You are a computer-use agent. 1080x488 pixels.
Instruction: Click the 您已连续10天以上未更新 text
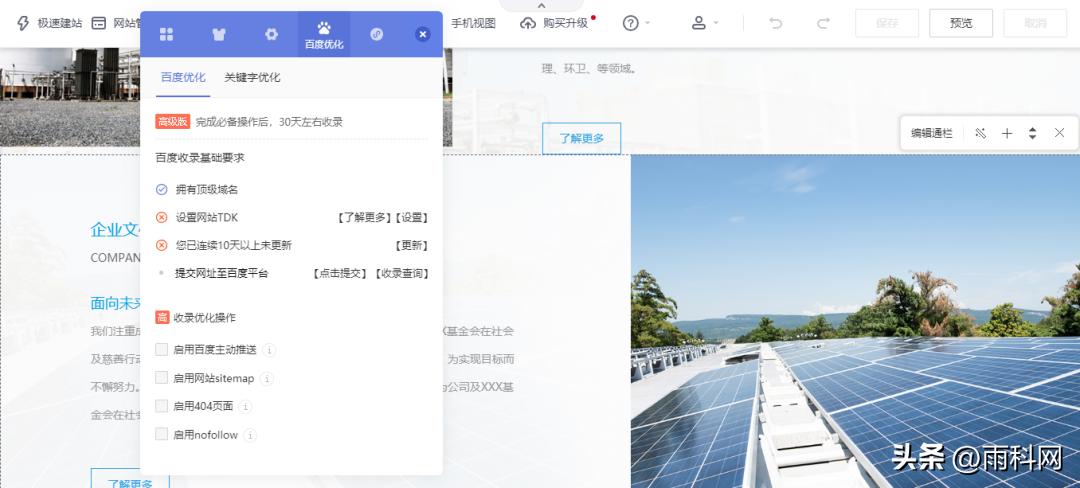point(233,246)
